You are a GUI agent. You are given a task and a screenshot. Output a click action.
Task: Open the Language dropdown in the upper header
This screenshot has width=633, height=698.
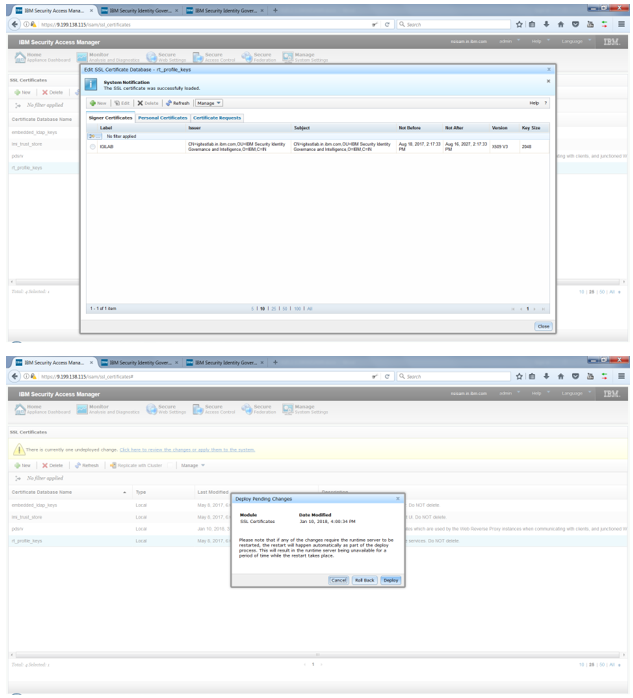coord(576,41)
